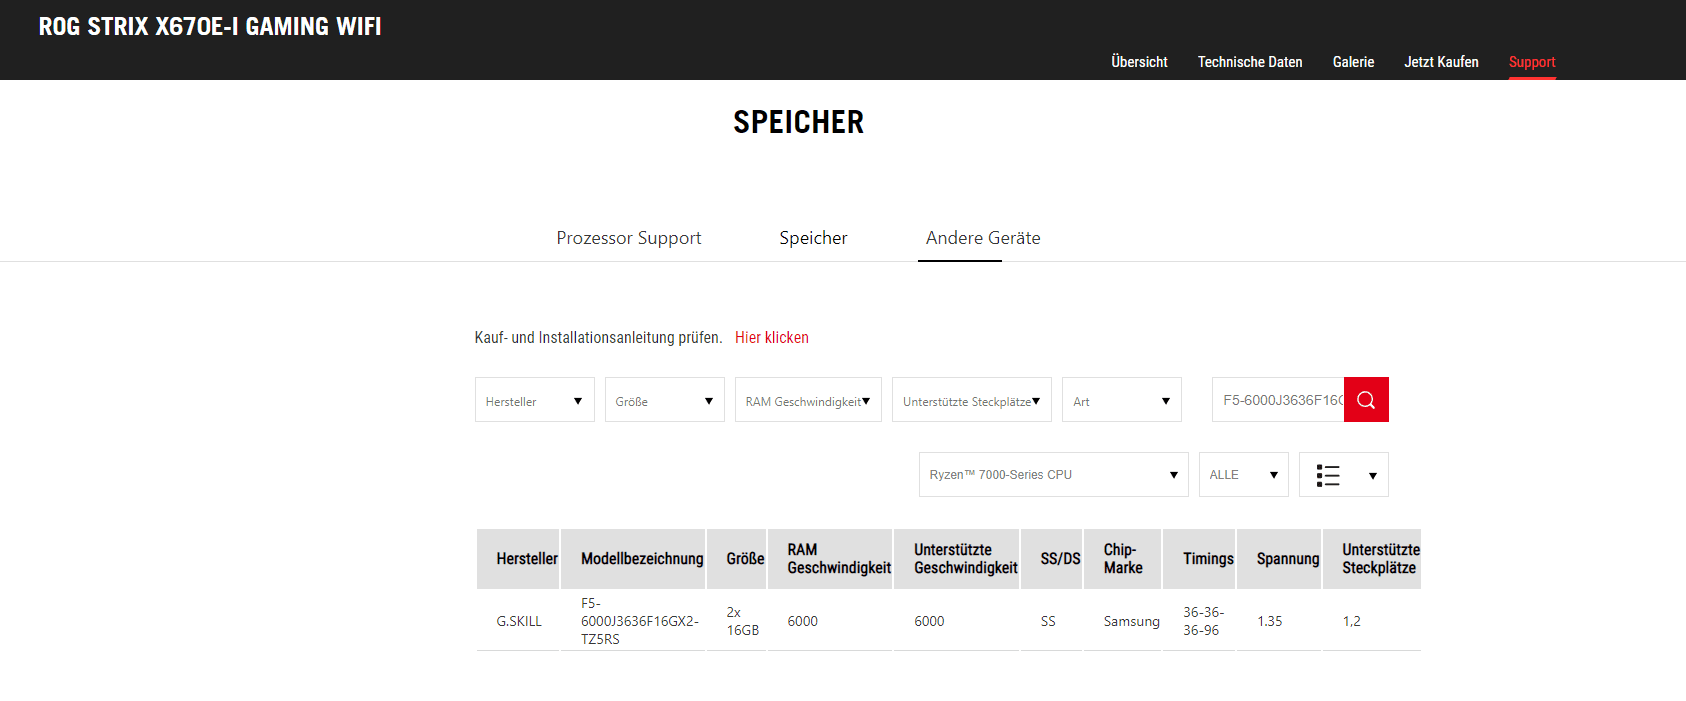Open the Galerie navigation item

point(1353,62)
